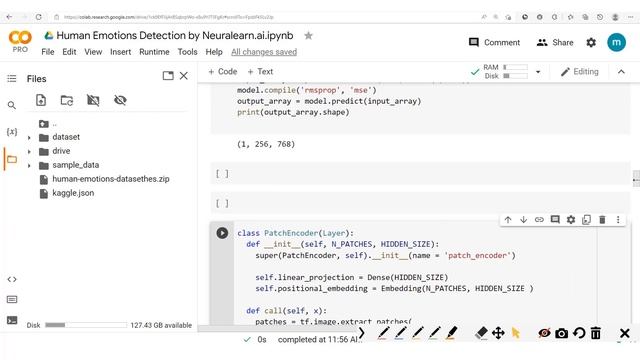Open the search sidebar icon

12,105
